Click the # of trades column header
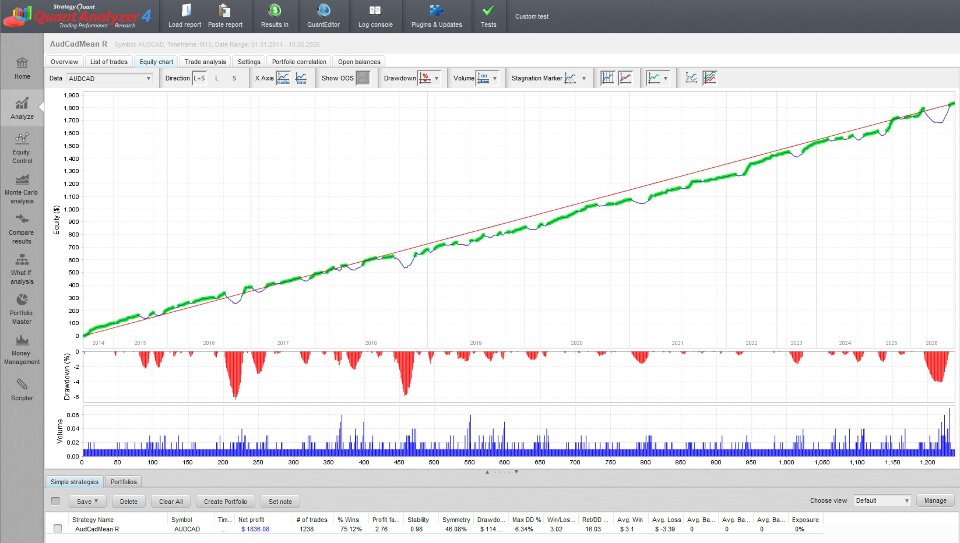This screenshot has height=543, width=960. 312,519
